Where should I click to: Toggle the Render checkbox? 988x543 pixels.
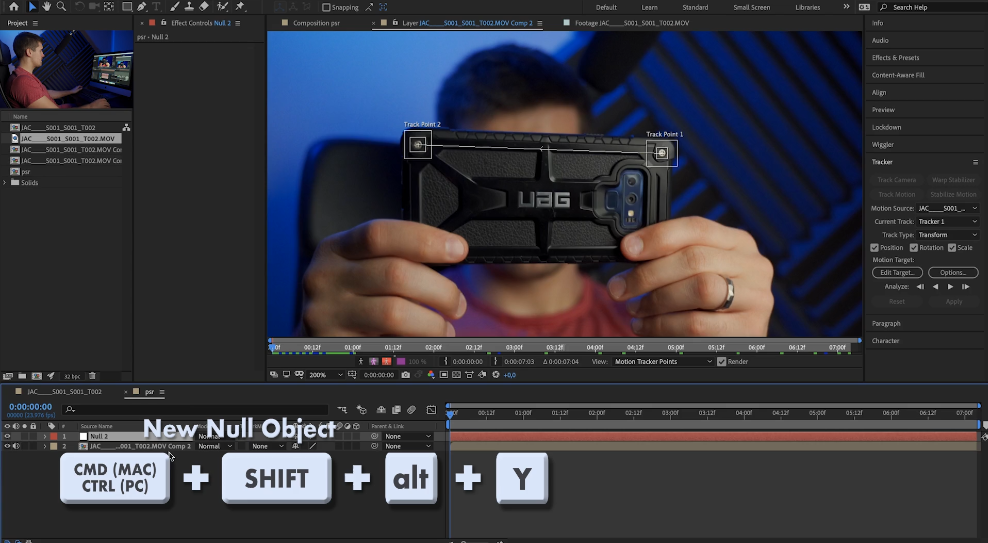tap(721, 362)
